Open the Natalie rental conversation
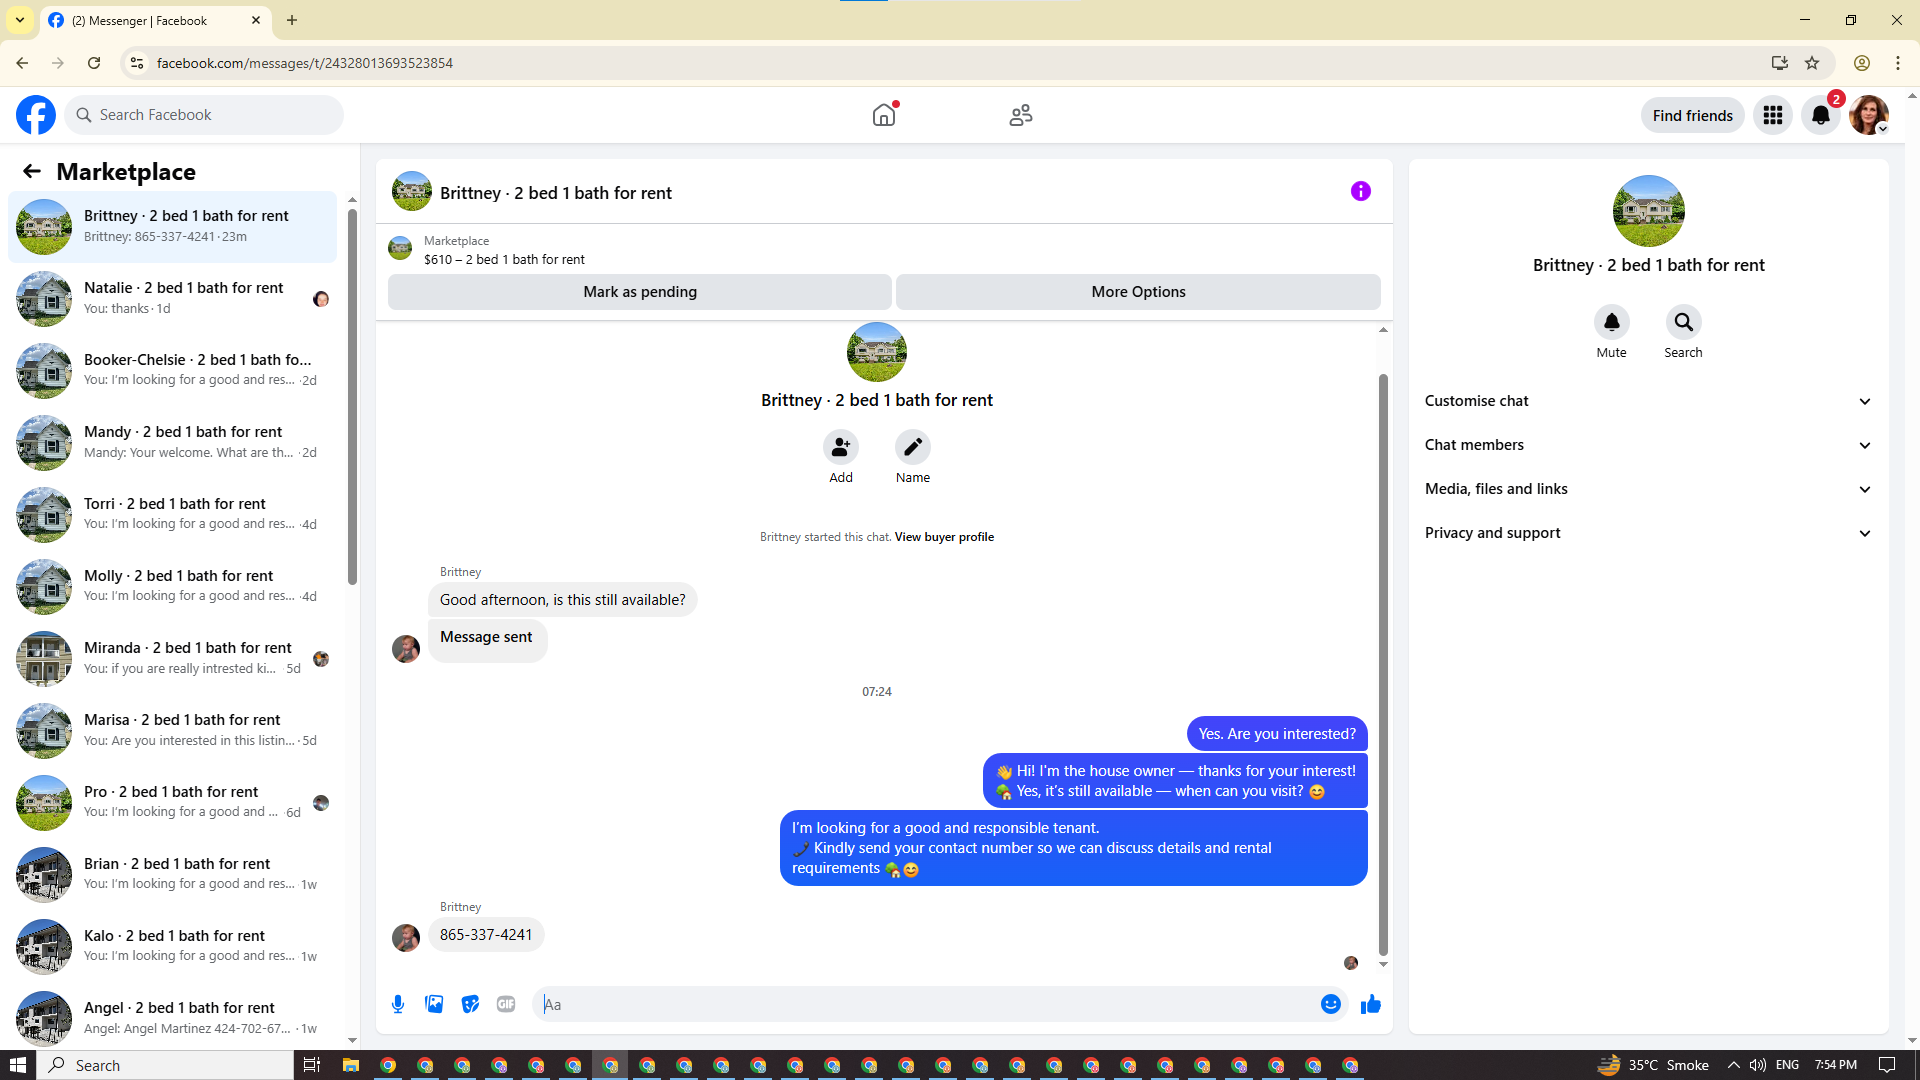Viewport: 1920px width, 1080px height. pos(172,299)
